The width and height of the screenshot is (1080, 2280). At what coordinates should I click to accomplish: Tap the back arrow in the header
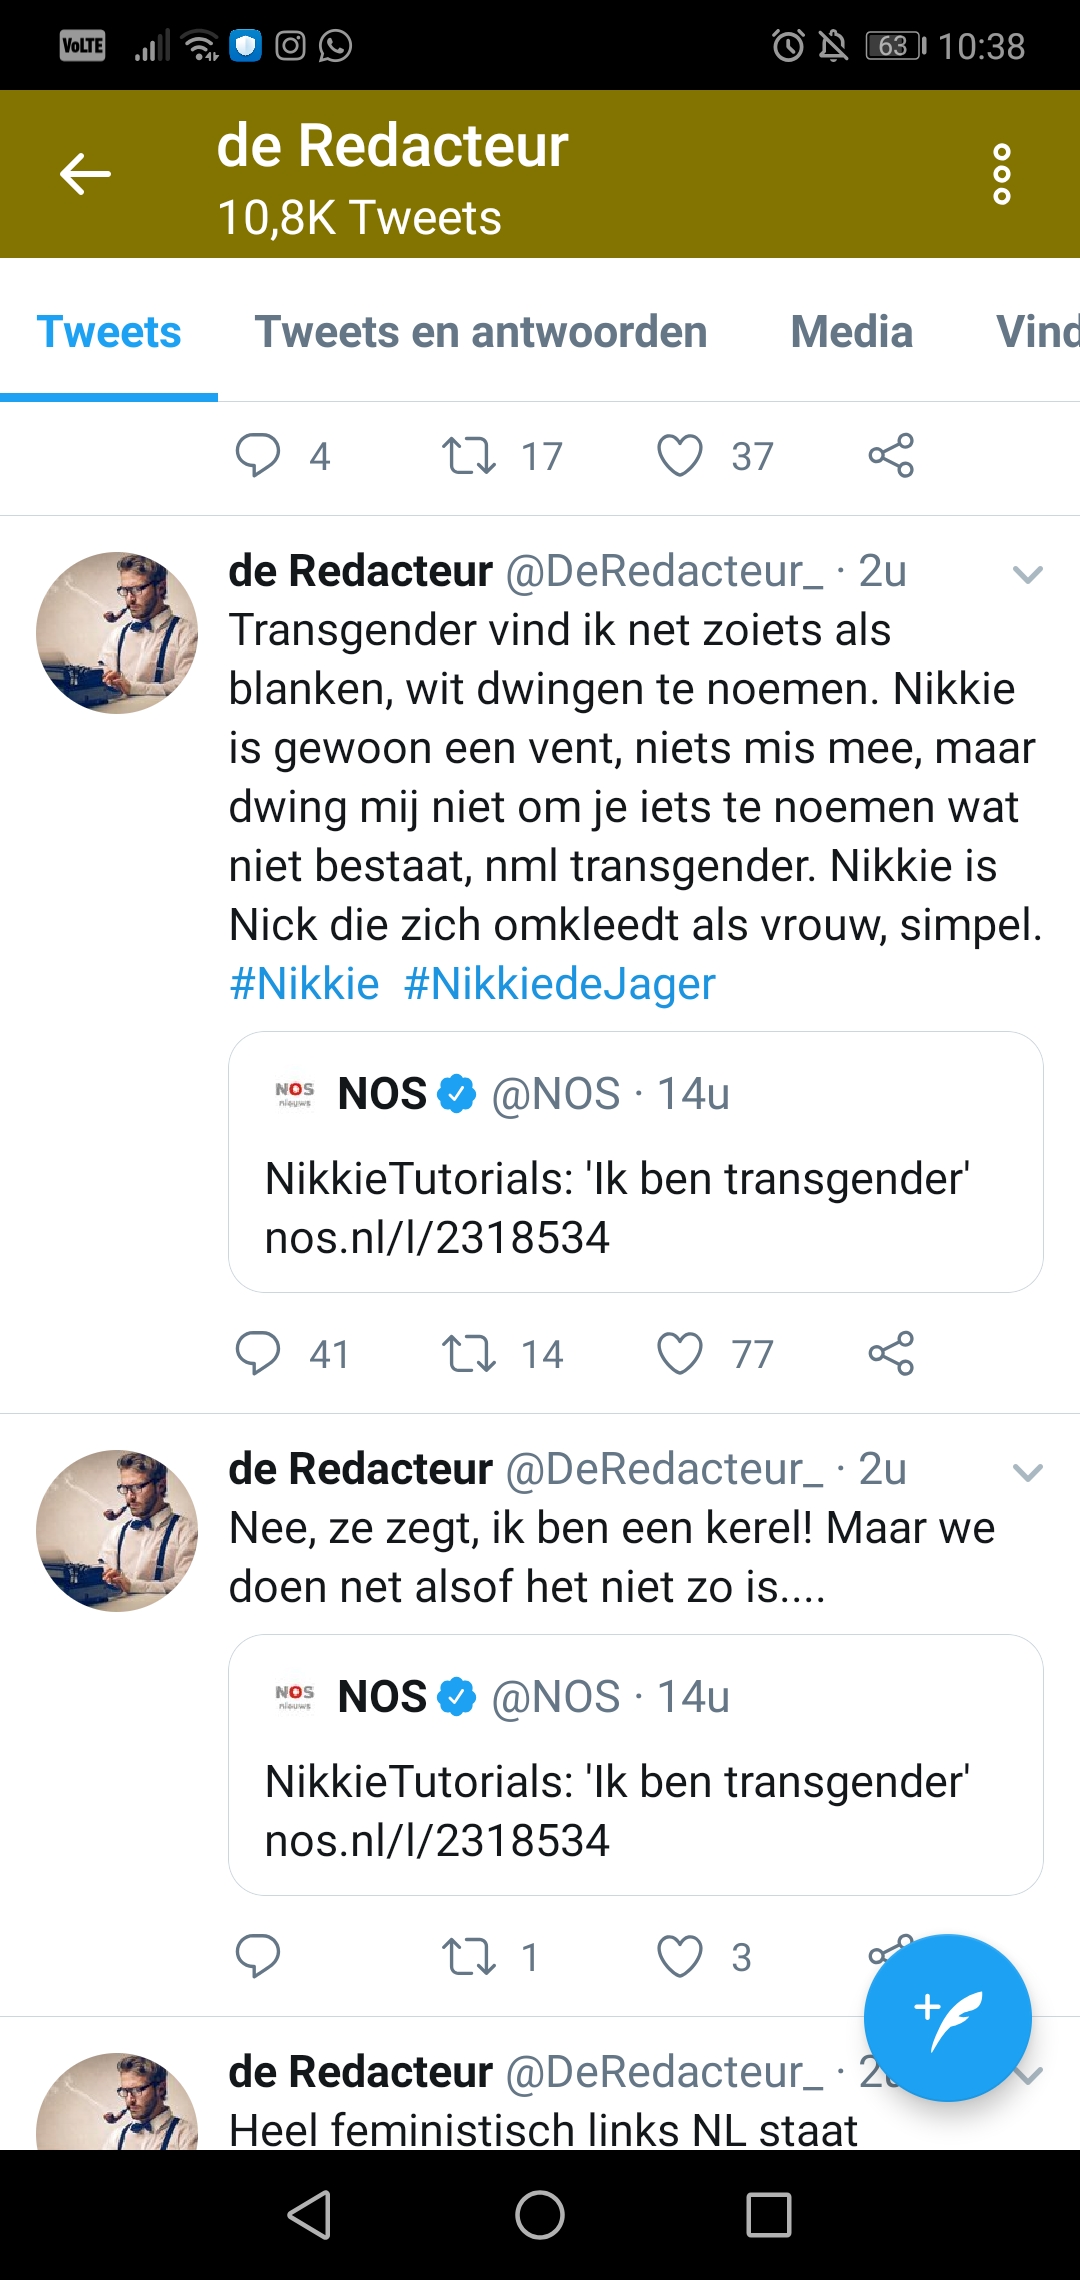pos(85,174)
